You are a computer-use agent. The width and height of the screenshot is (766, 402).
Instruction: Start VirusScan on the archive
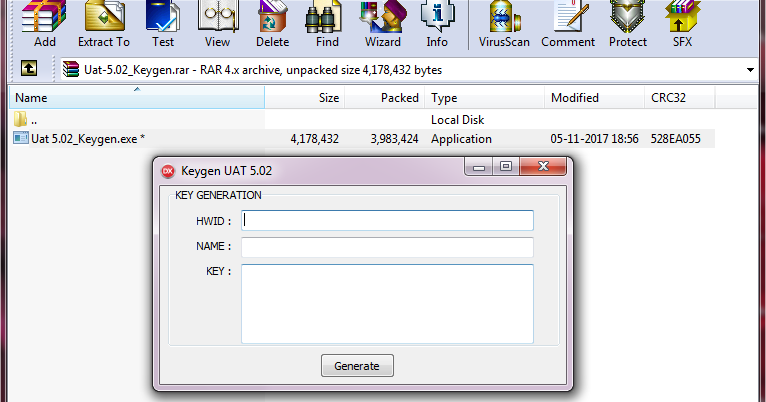tap(504, 23)
